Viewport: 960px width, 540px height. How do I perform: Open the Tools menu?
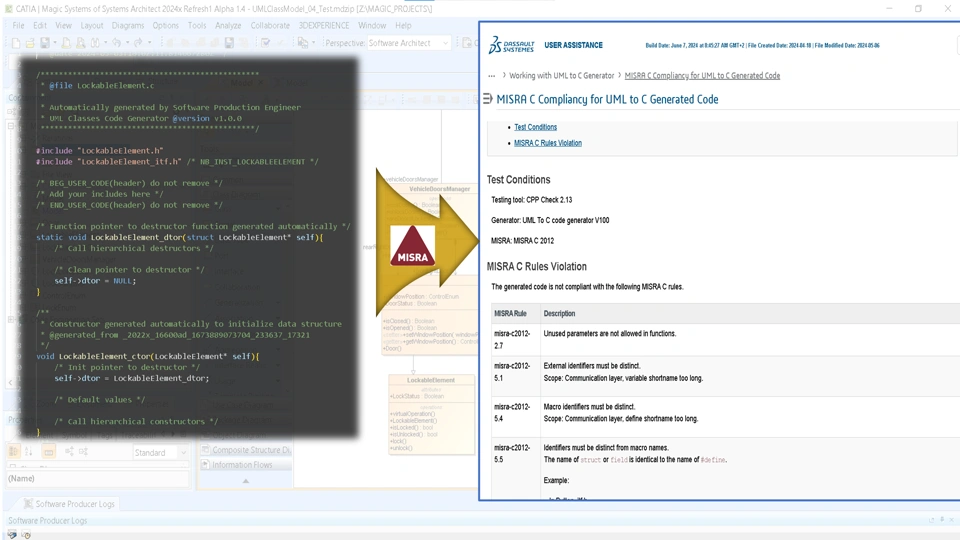coord(197,25)
